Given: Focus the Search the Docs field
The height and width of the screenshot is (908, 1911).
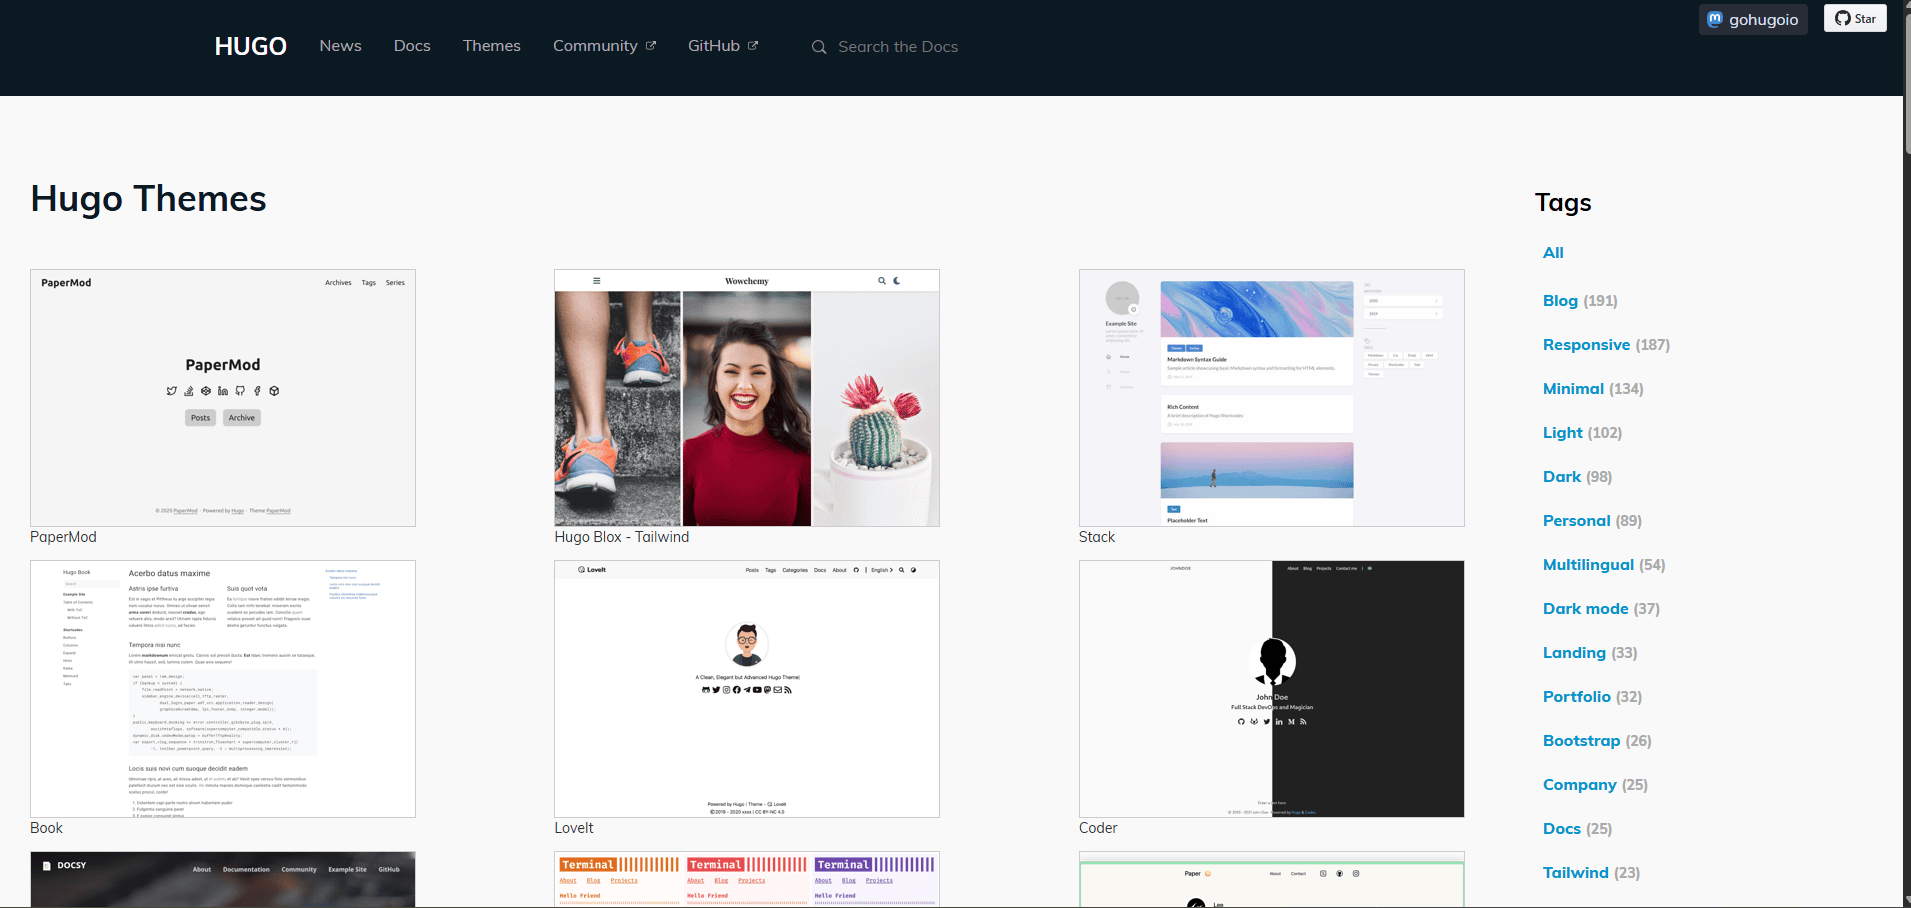Looking at the screenshot, I should [x=898, y=47].
